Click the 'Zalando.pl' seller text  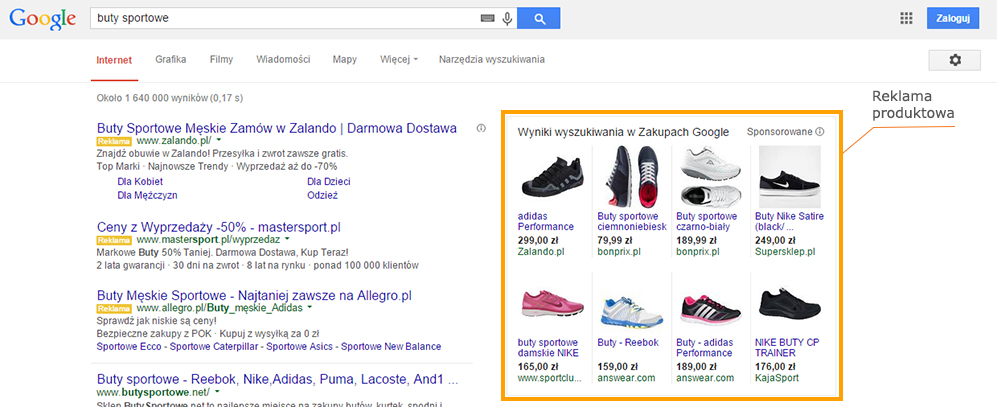pyautogui.click(x=541, y=251)
